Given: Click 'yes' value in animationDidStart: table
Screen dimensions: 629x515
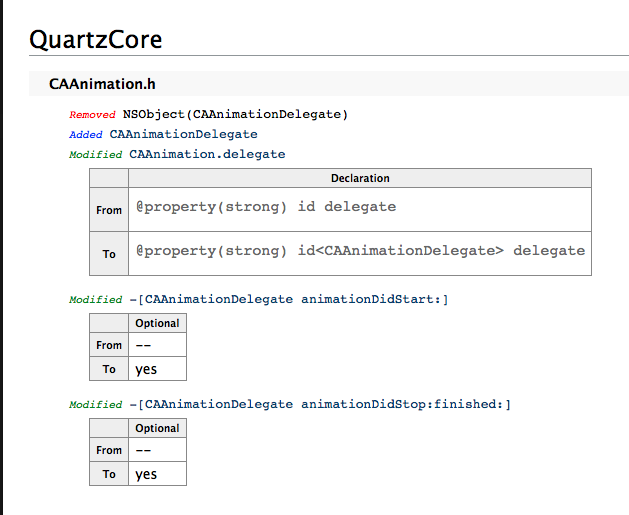Looking at the screenshot, I should point(146,370).
